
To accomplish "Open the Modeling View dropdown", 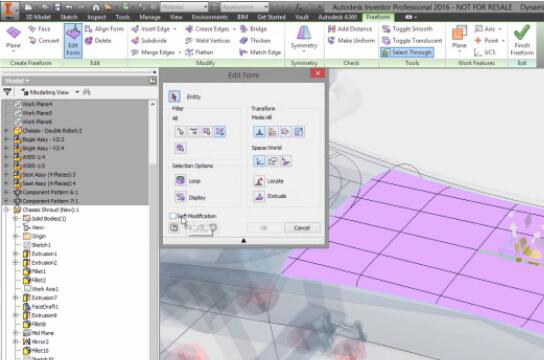I will point(77,92).
